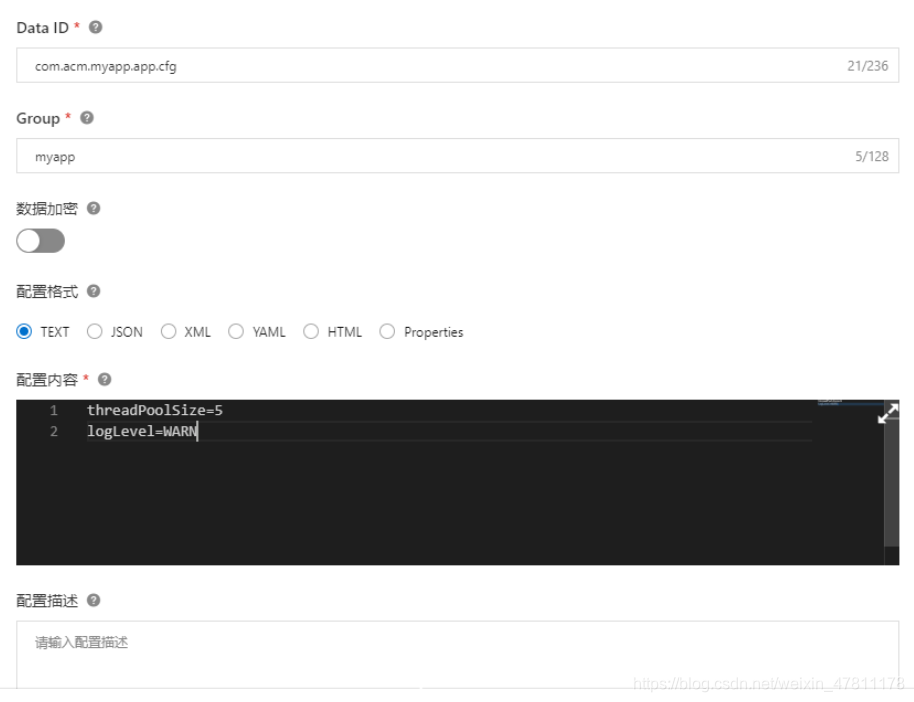Keep the TEXT format selected
914x702 pixels.
[x=24, y=331]
